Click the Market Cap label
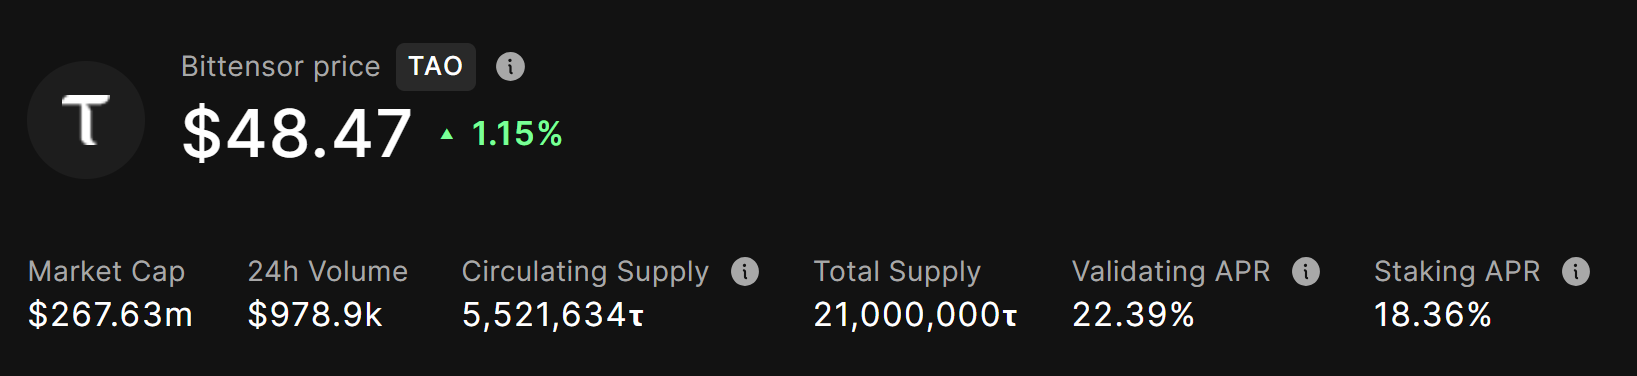1637x376 pixels. pos(107,271)
